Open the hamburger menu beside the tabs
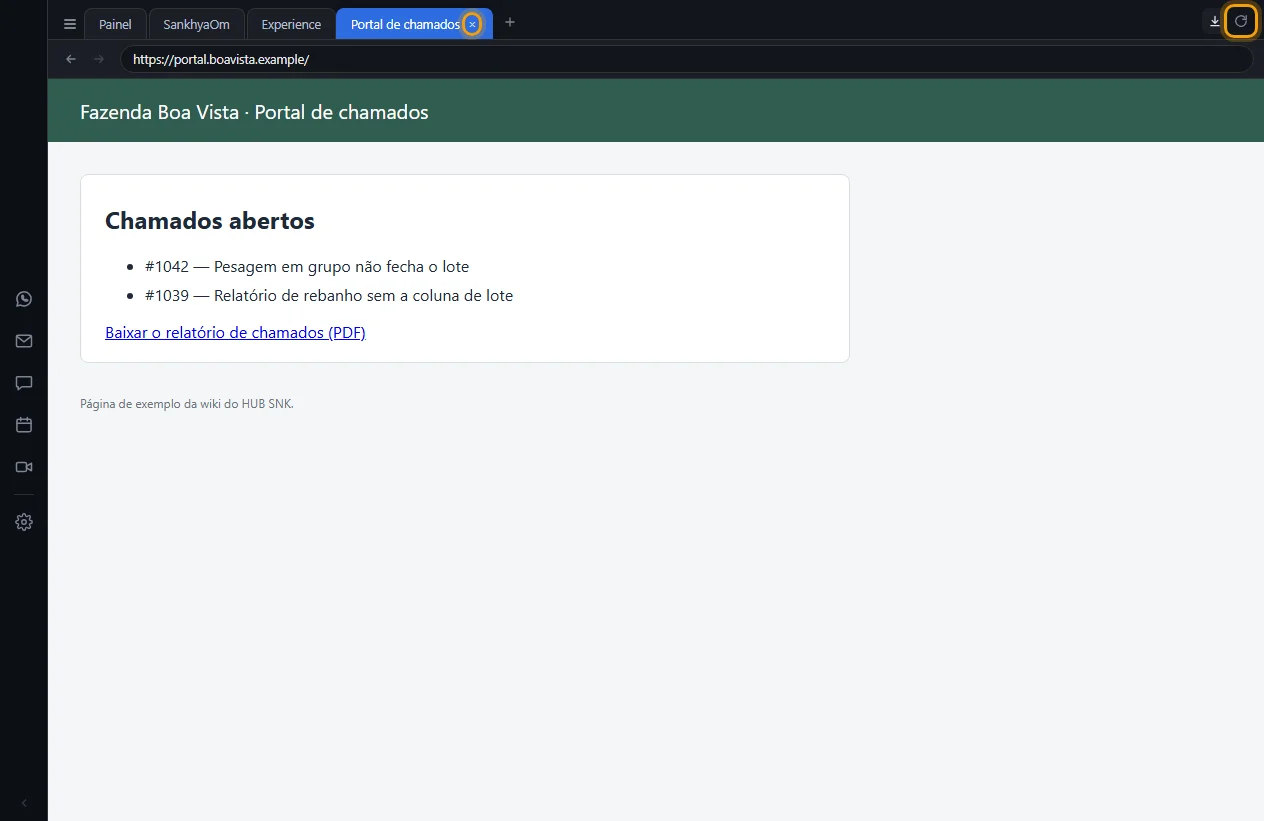 70,24
